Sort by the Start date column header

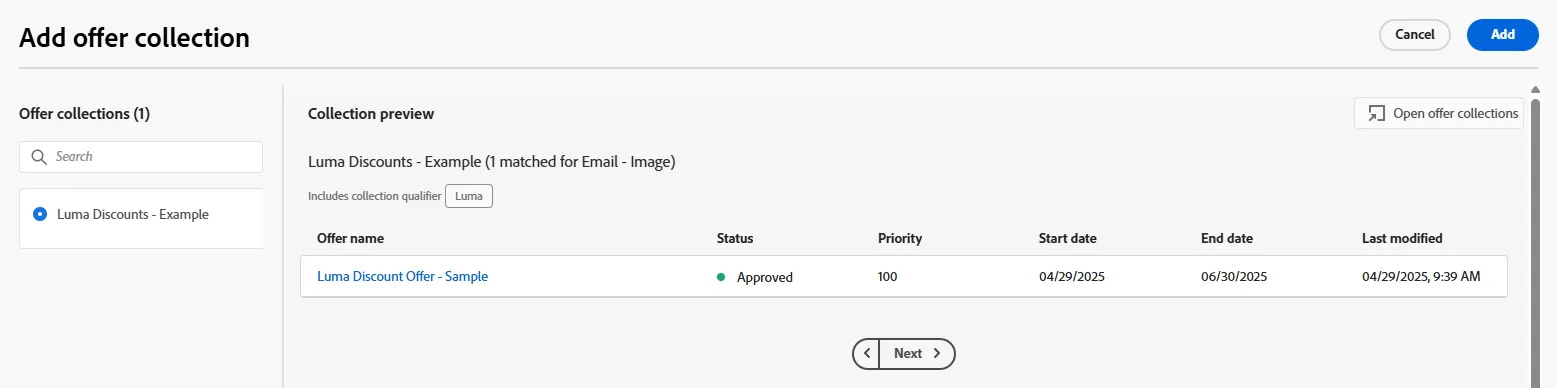(1068, 238)
